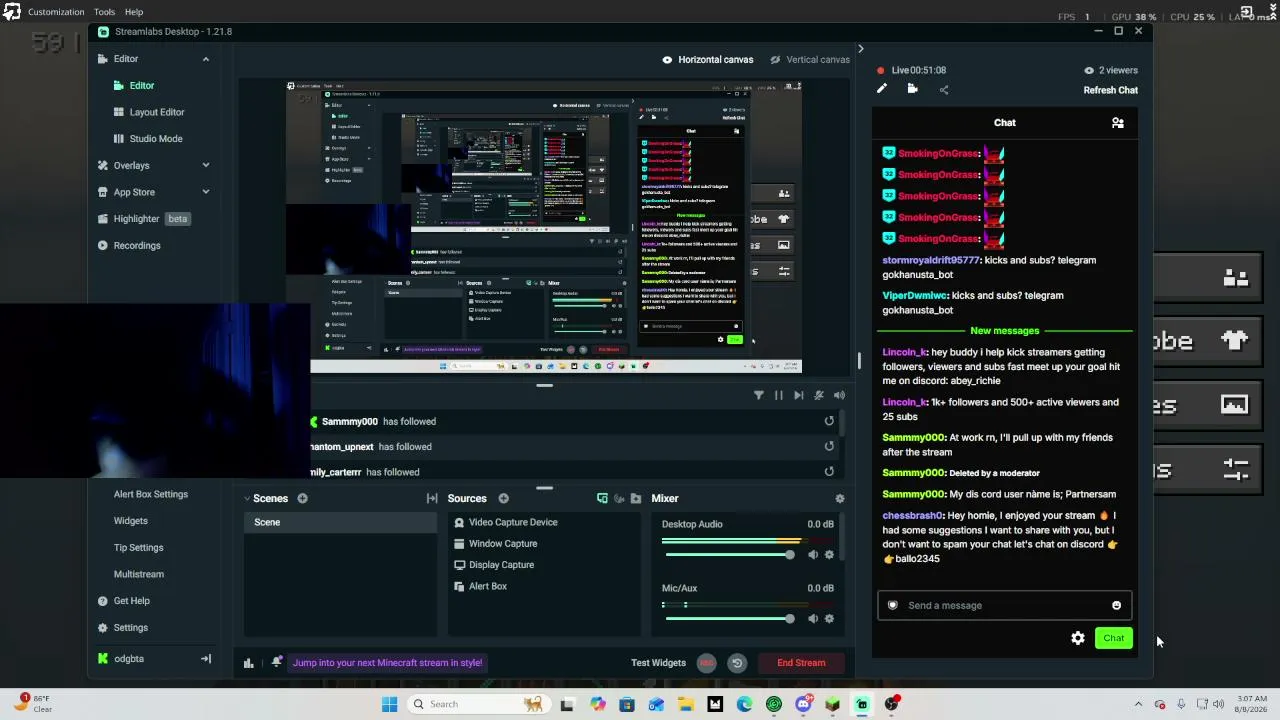
Task: Click the Windows taskbar Search box
Action: 480,704
